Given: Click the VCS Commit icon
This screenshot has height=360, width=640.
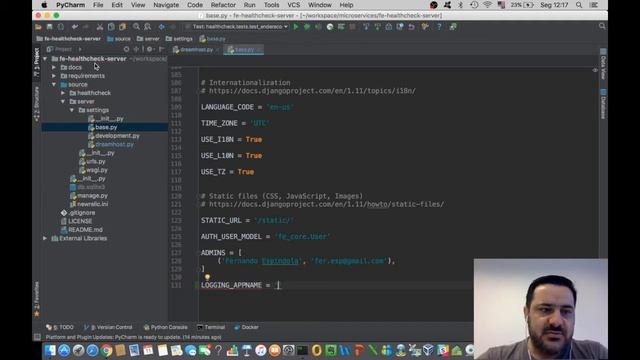Looking at the screenshot, I should click(x=378, y=27).
